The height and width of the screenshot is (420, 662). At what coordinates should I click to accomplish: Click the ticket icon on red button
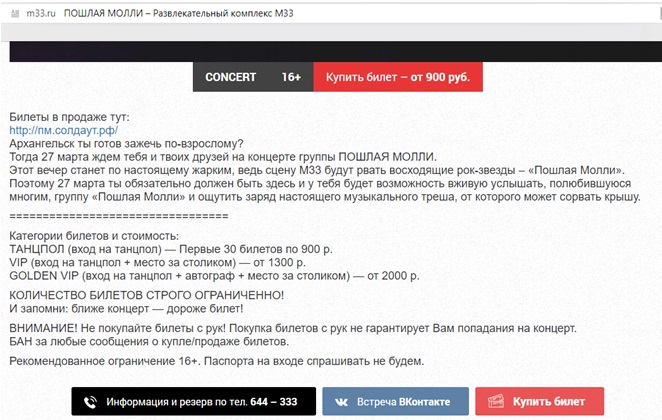coord(494,401)
